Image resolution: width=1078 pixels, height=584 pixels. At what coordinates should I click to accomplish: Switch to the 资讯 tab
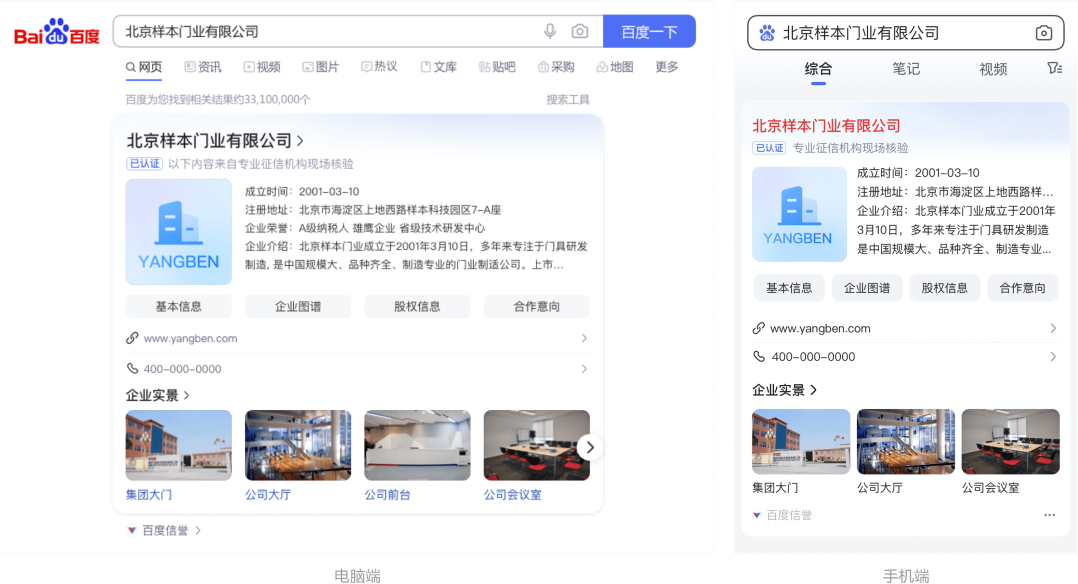click(x=203, y=67)
